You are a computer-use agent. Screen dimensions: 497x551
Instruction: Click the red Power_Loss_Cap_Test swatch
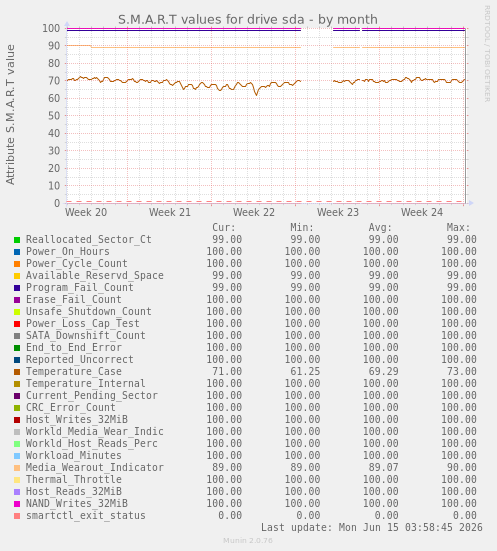tap(17, 324)
